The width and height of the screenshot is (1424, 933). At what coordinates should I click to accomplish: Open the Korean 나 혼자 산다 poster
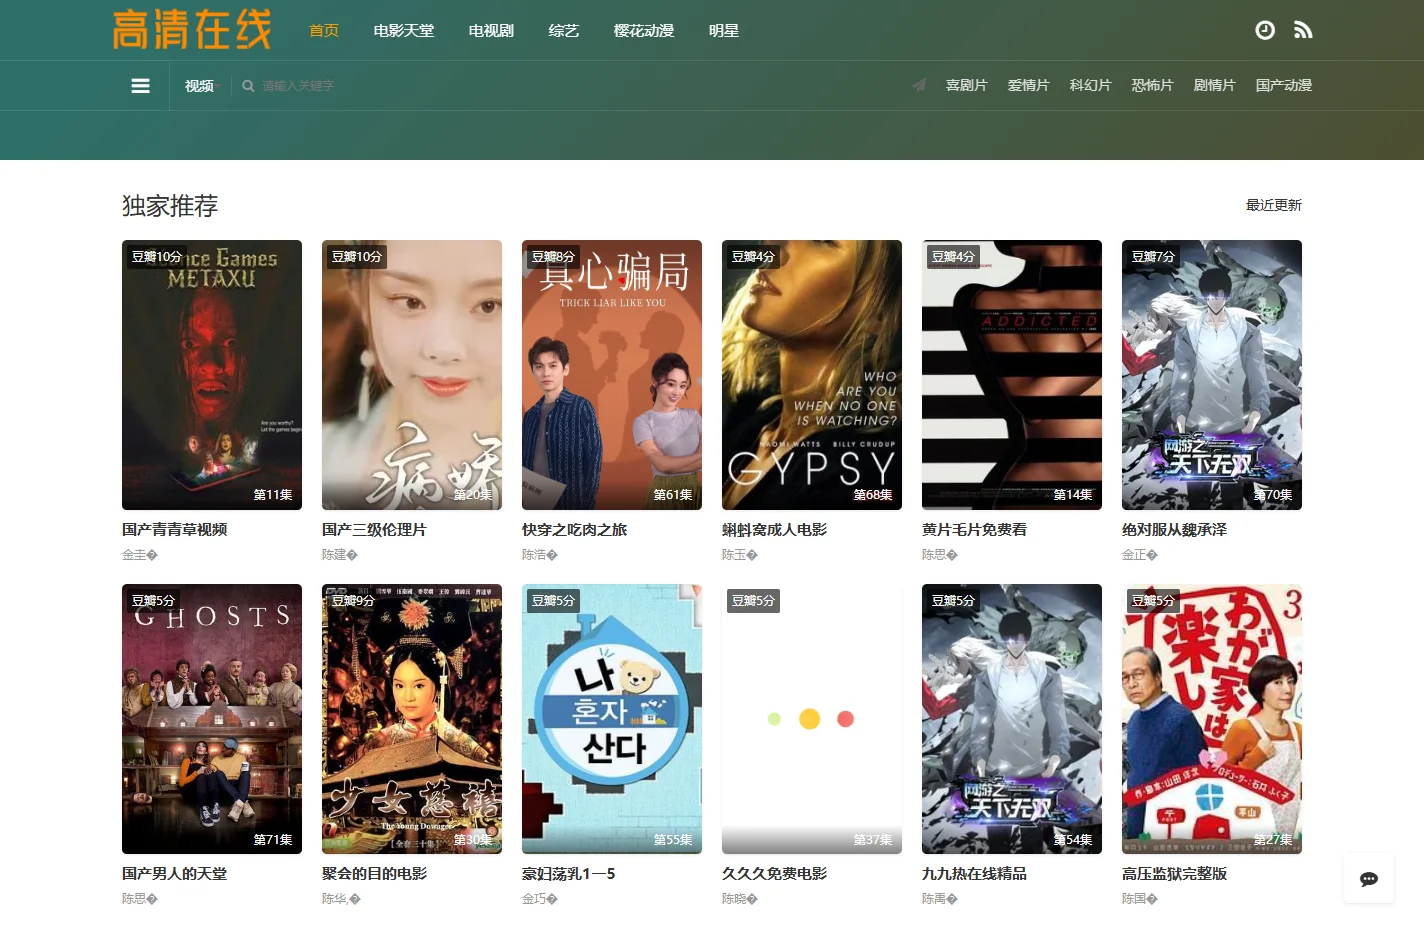click(x=612, y=719)
